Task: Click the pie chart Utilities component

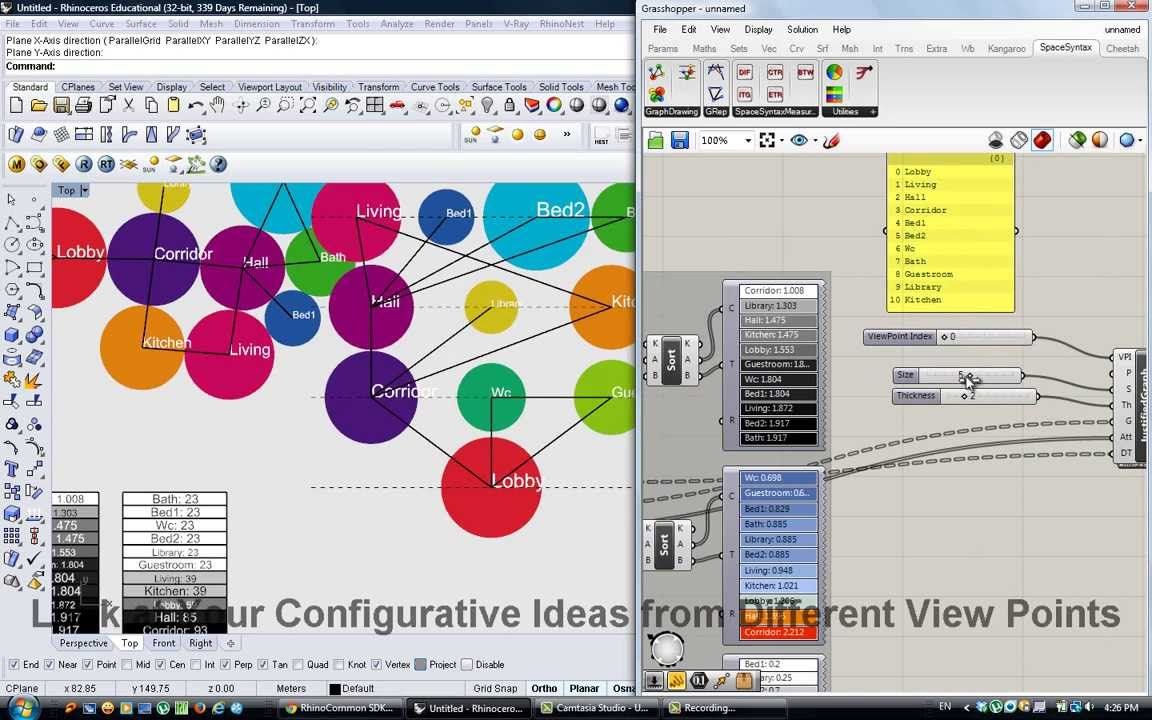Action: pyautogui.click(x=835, y=72)
